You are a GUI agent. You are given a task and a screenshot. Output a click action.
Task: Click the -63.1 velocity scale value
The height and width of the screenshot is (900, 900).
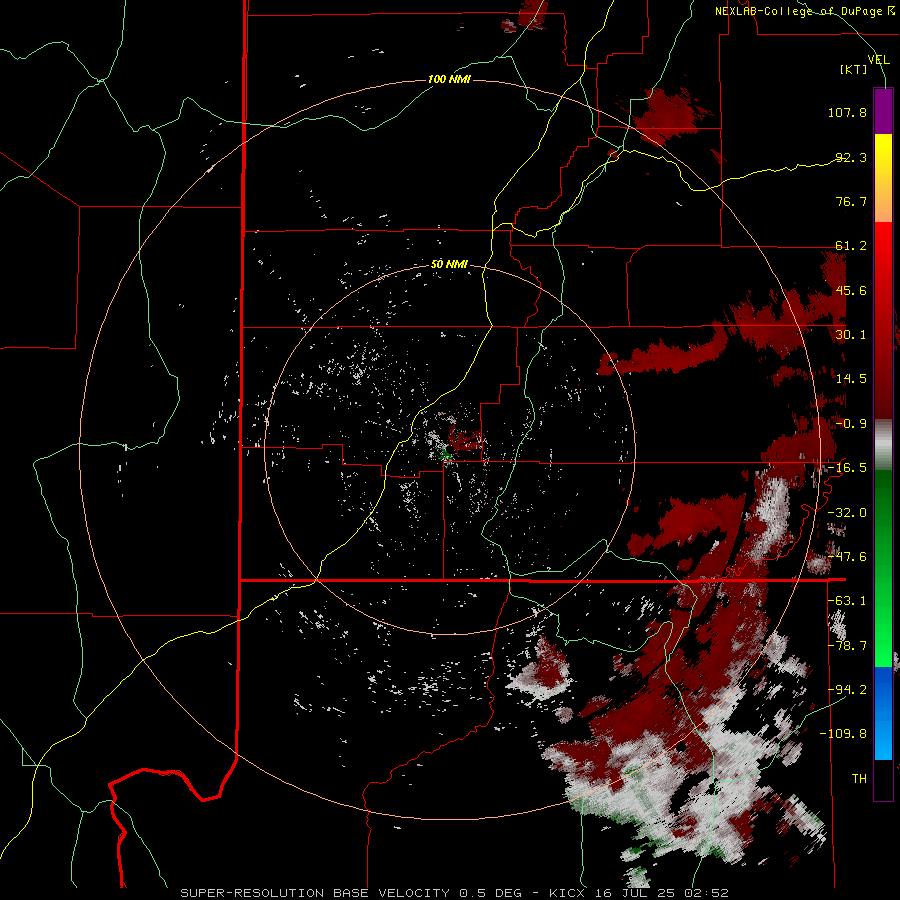847,601
